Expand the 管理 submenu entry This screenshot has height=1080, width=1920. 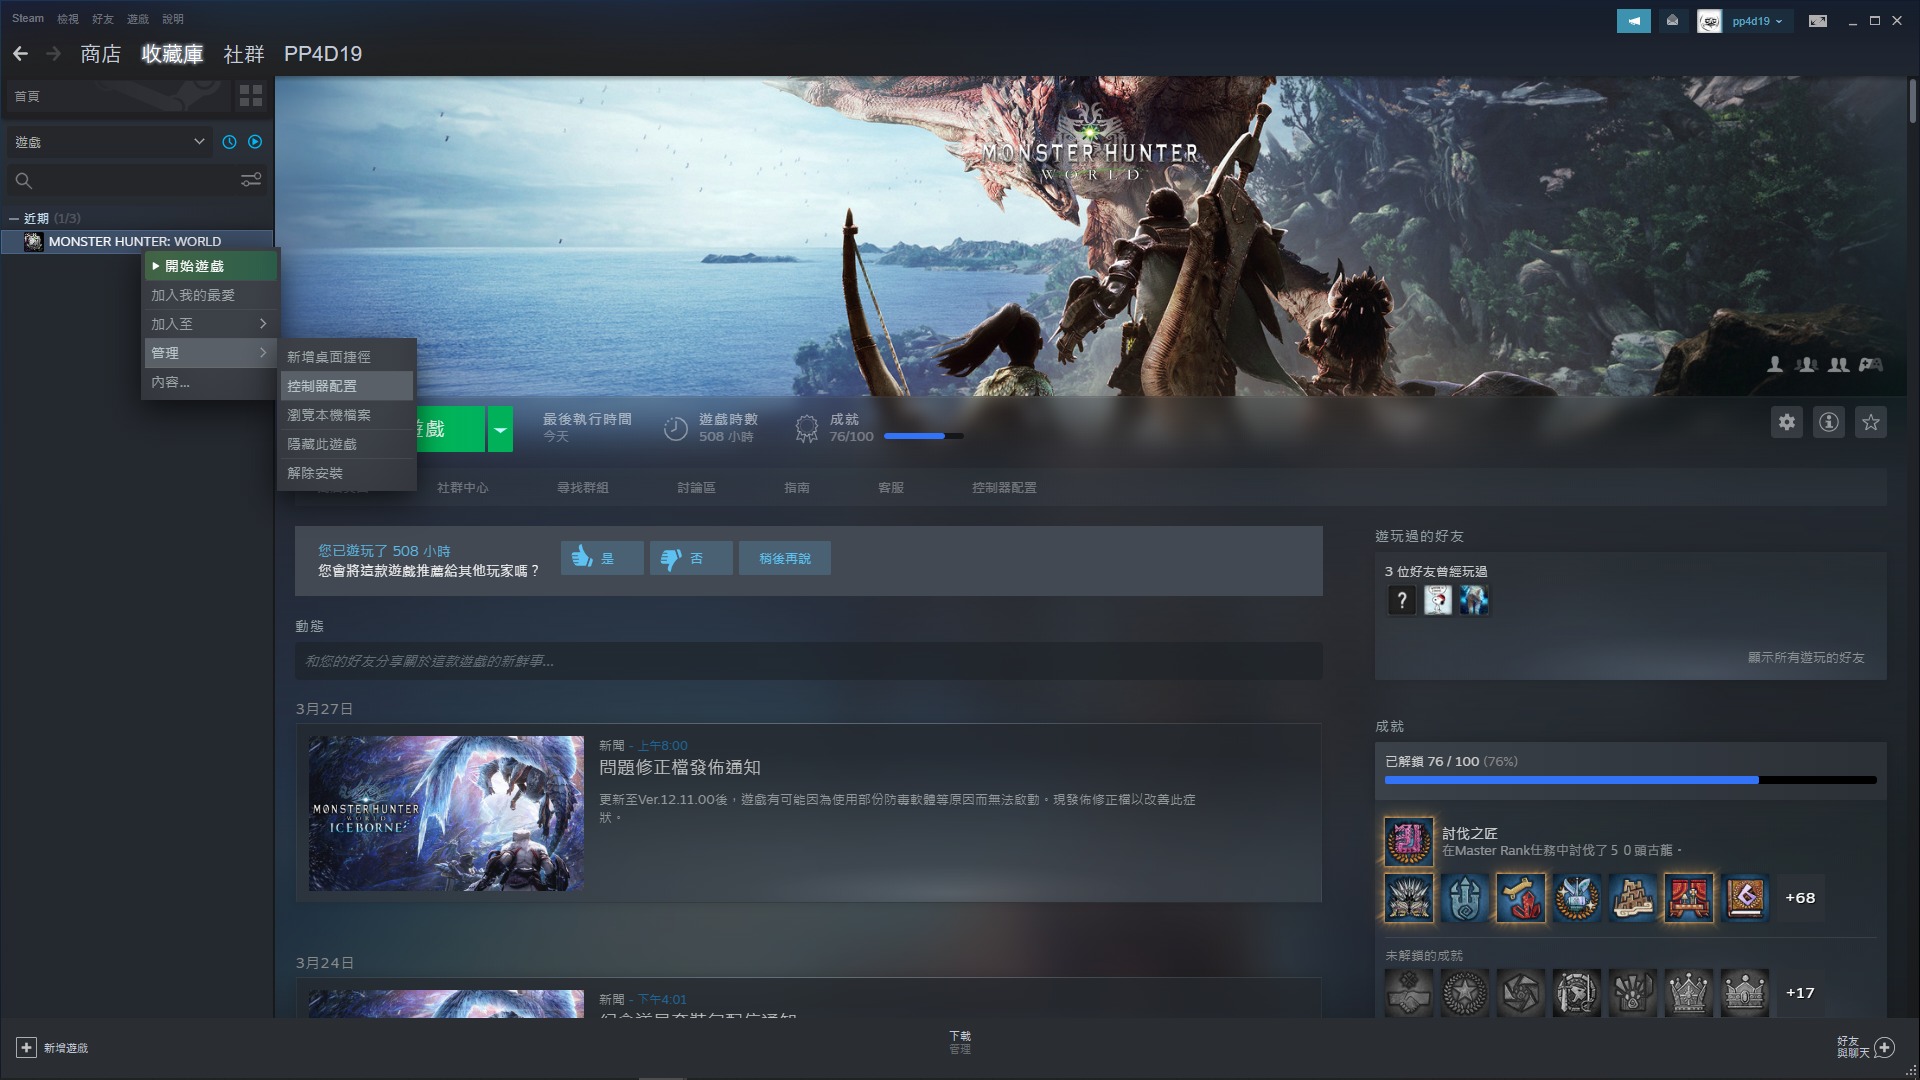210,353
